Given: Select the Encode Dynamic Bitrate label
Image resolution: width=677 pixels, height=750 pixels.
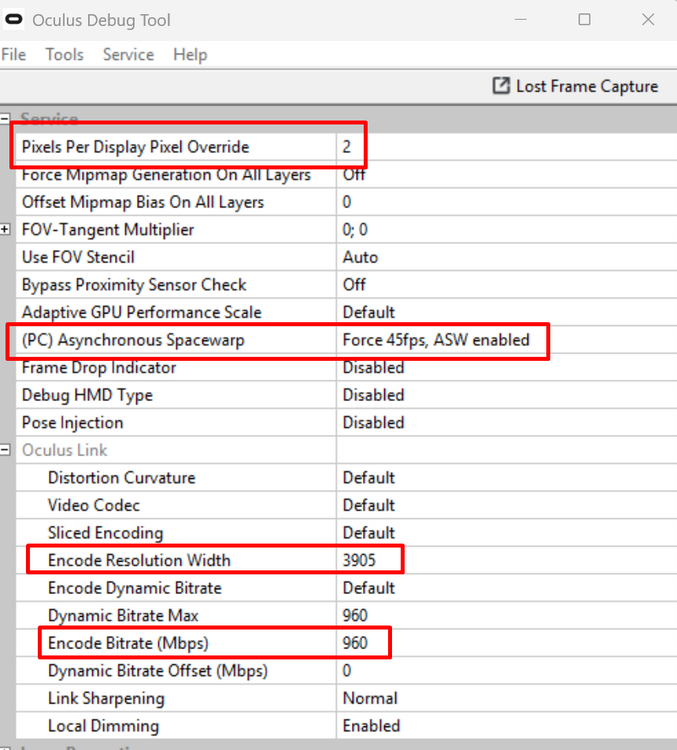Looking at the screenshot, I should pos(135,588).
